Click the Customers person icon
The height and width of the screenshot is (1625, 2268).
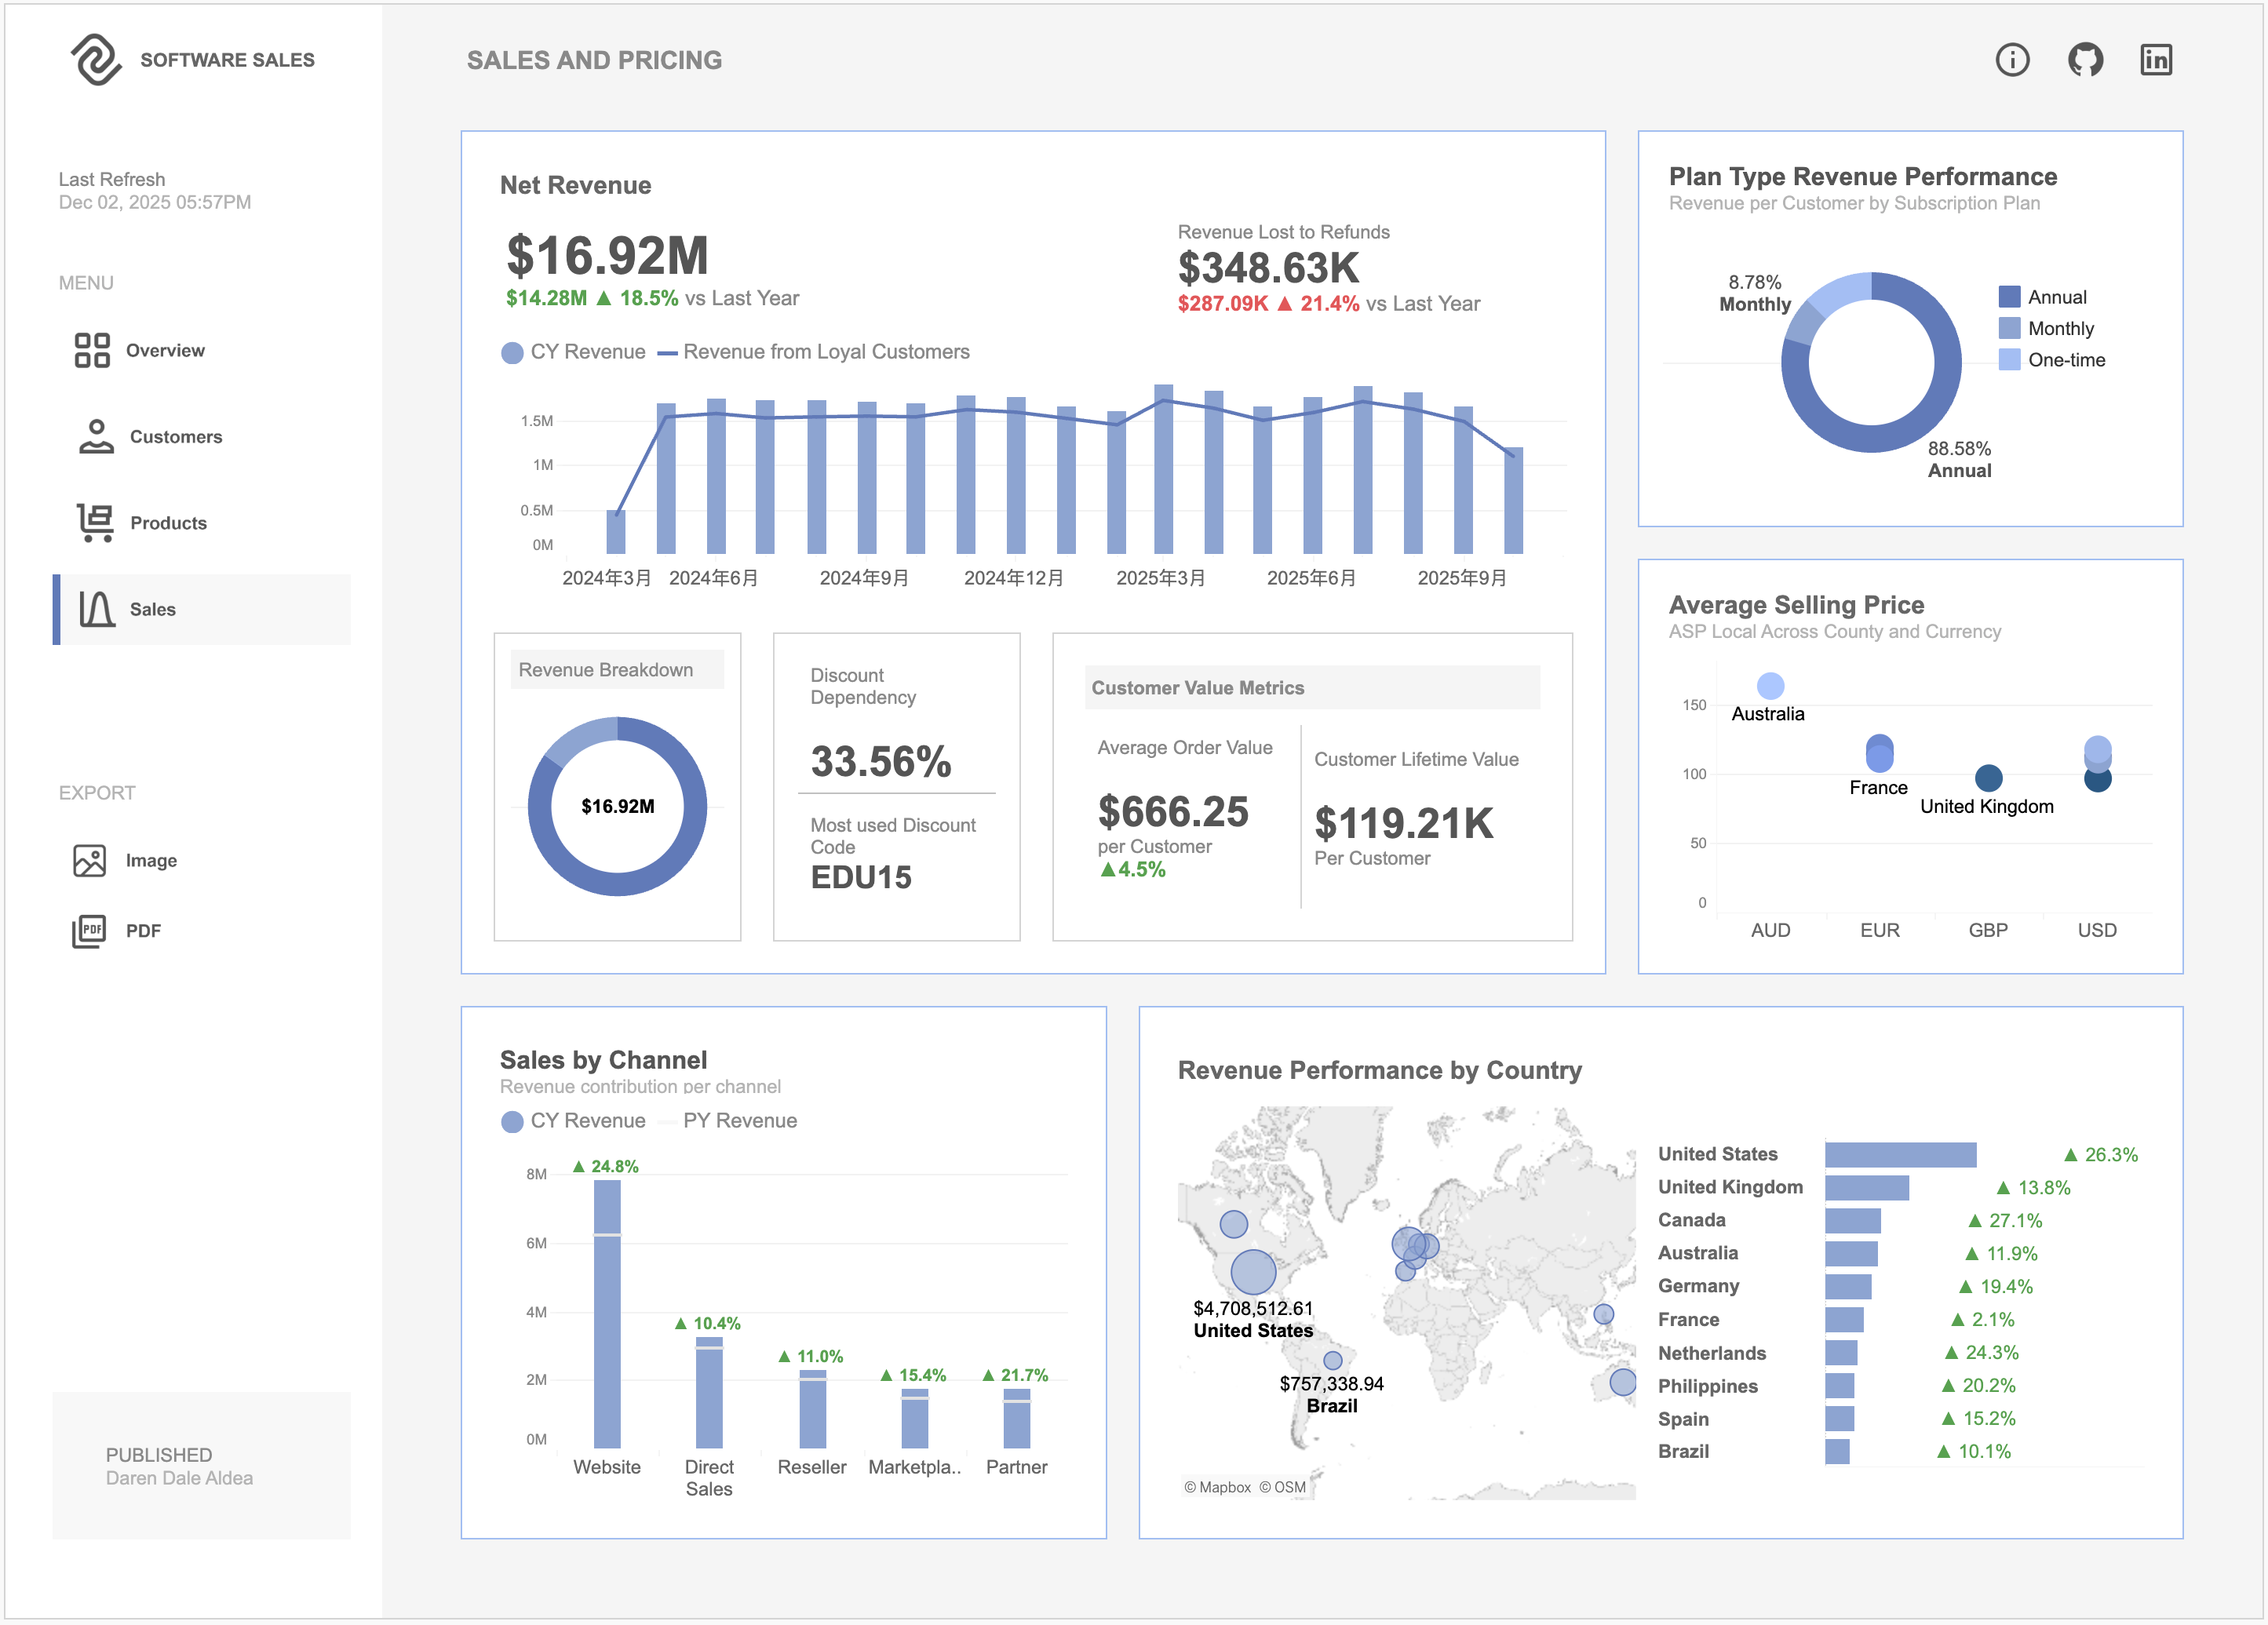coord(96,437)
